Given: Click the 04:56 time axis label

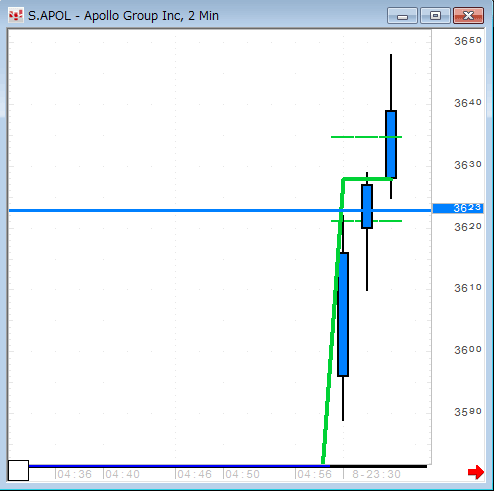Looking at the screenshot, I should pyautogui.click(x=314, y=474).
